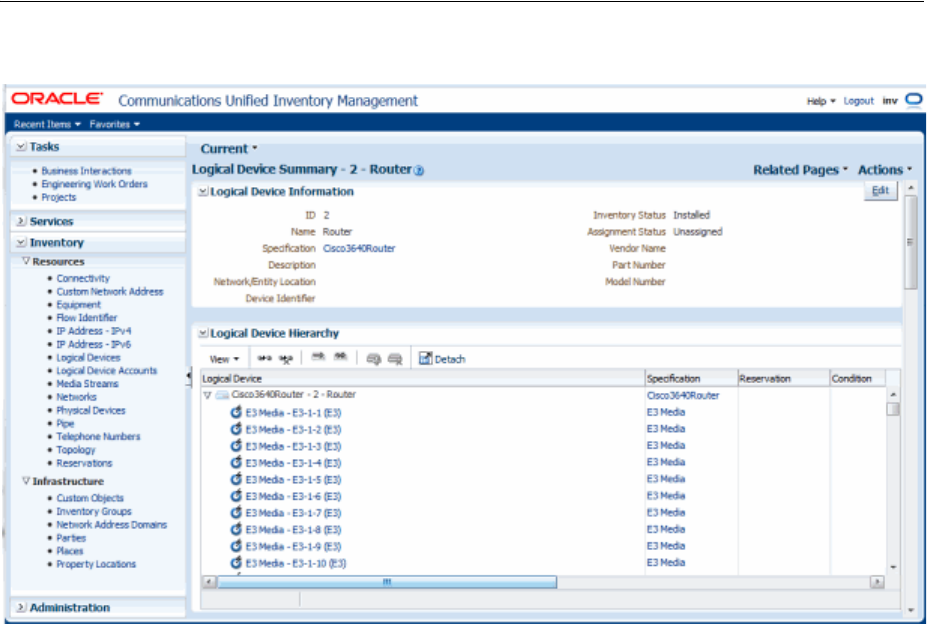927x624 pixels.
Task: Click the left panel splitter collapse handle
Action: (x=189, y=376)
